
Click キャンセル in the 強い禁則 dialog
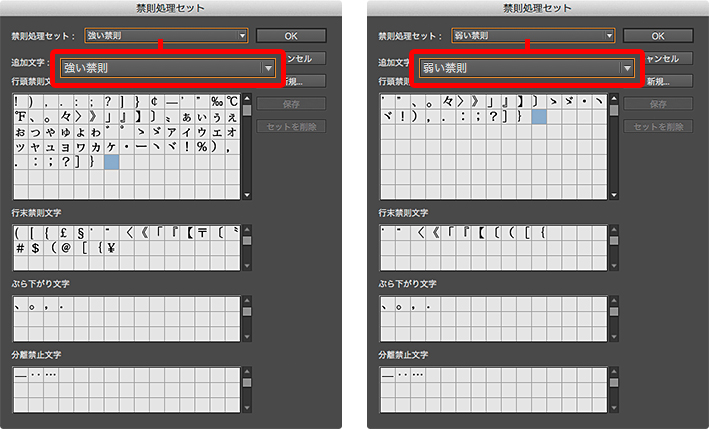(306, 58)
